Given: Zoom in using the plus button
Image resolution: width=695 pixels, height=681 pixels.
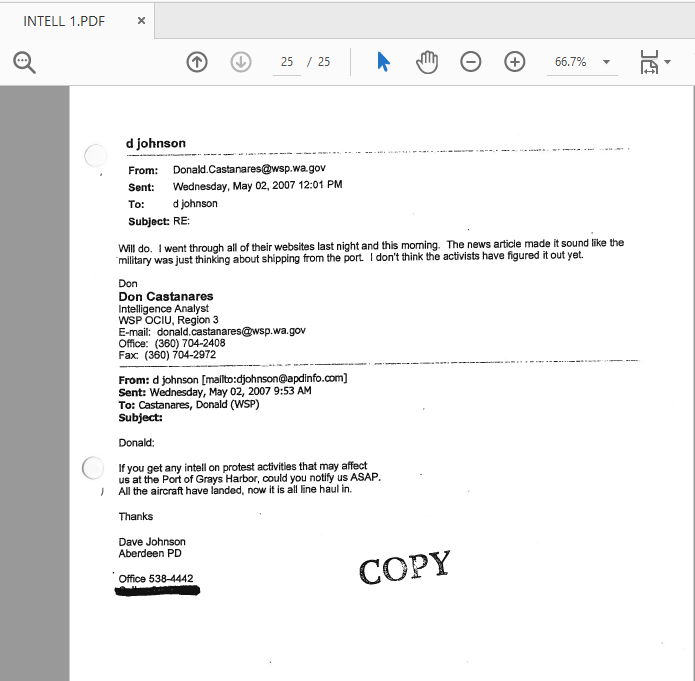Looking at the screenshot, I should click(514, 62).
